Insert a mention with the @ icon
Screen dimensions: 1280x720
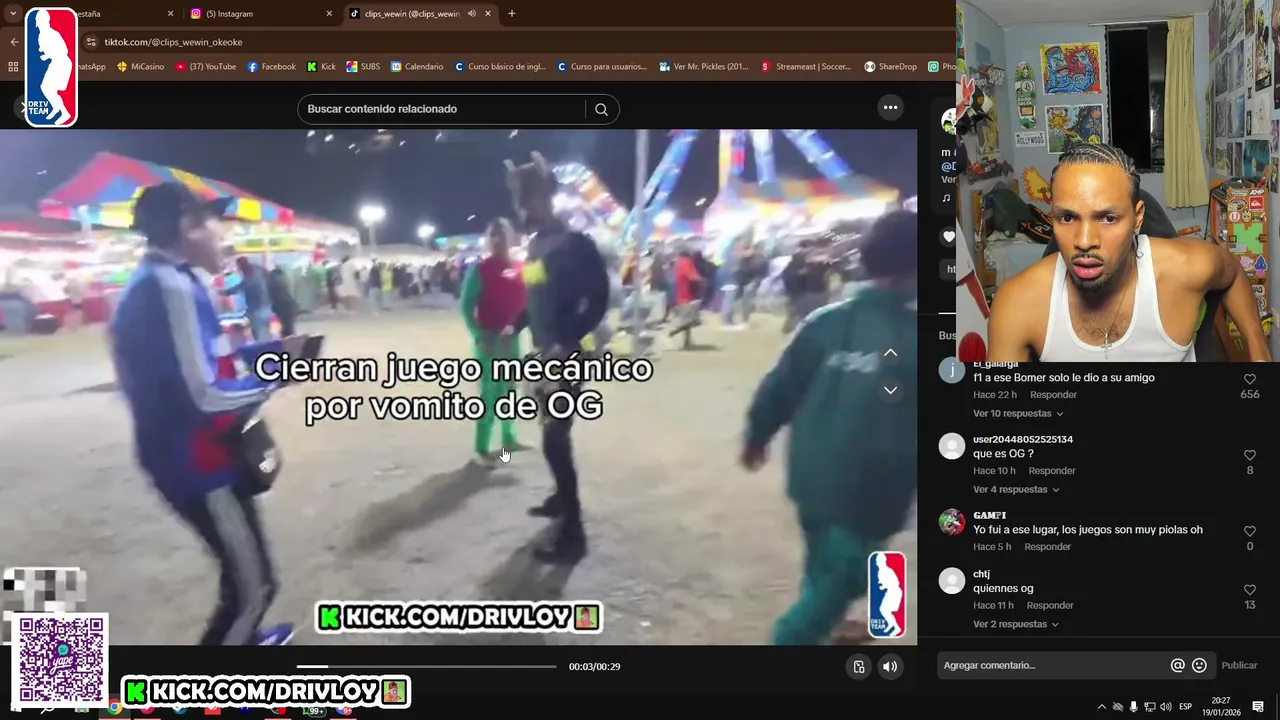coord(1178,665)
